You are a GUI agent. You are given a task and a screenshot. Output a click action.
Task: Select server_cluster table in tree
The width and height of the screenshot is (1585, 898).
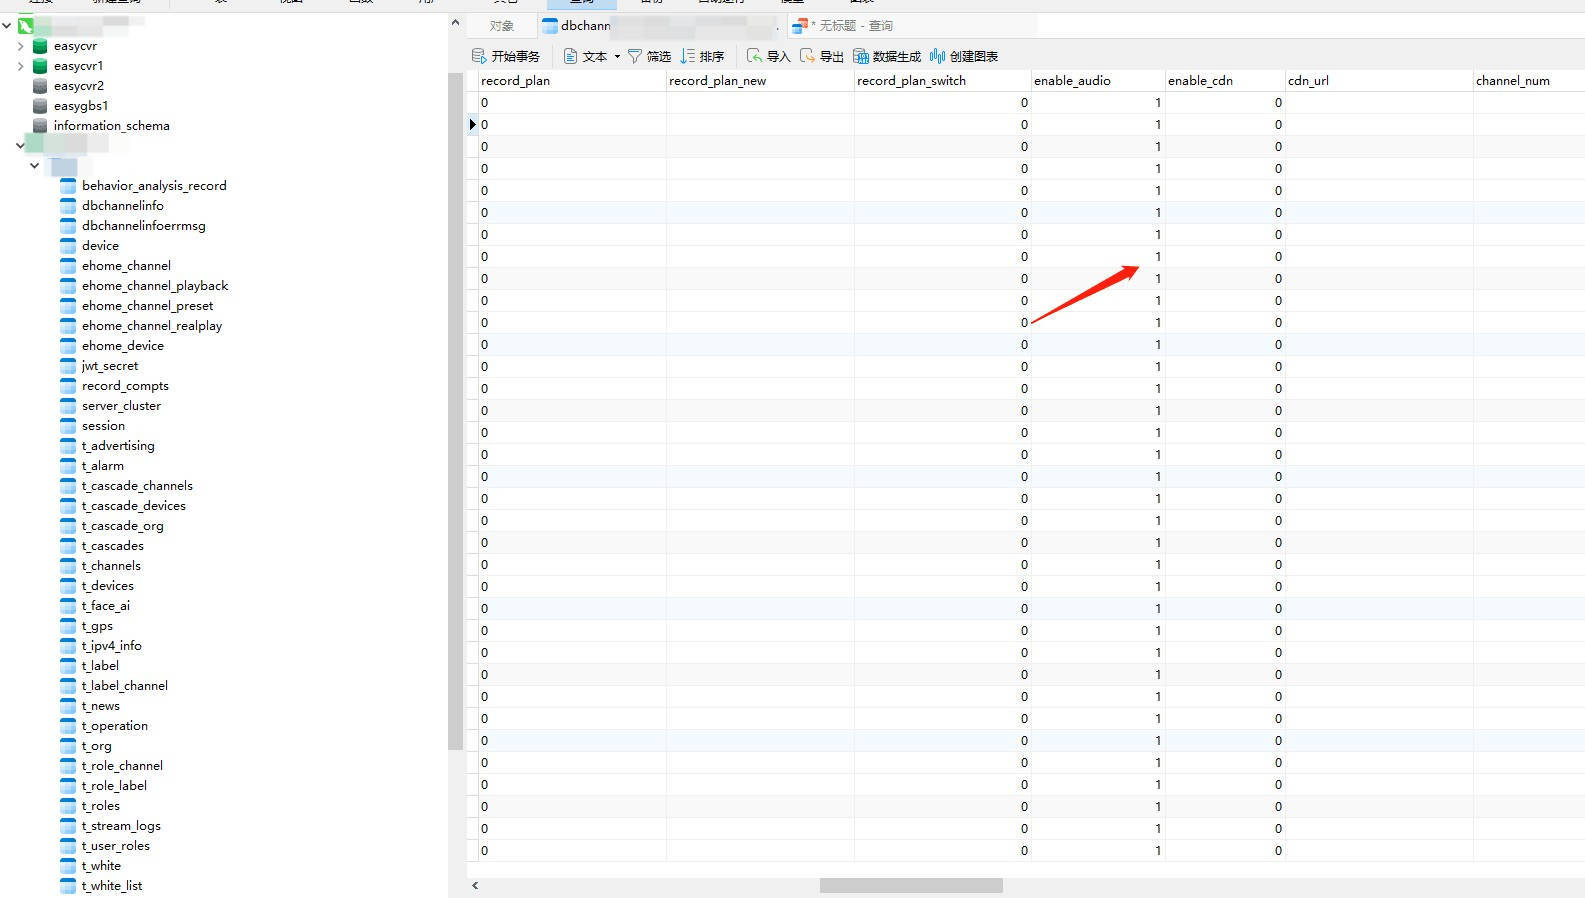pyautogui.click(x=121, y=406)
